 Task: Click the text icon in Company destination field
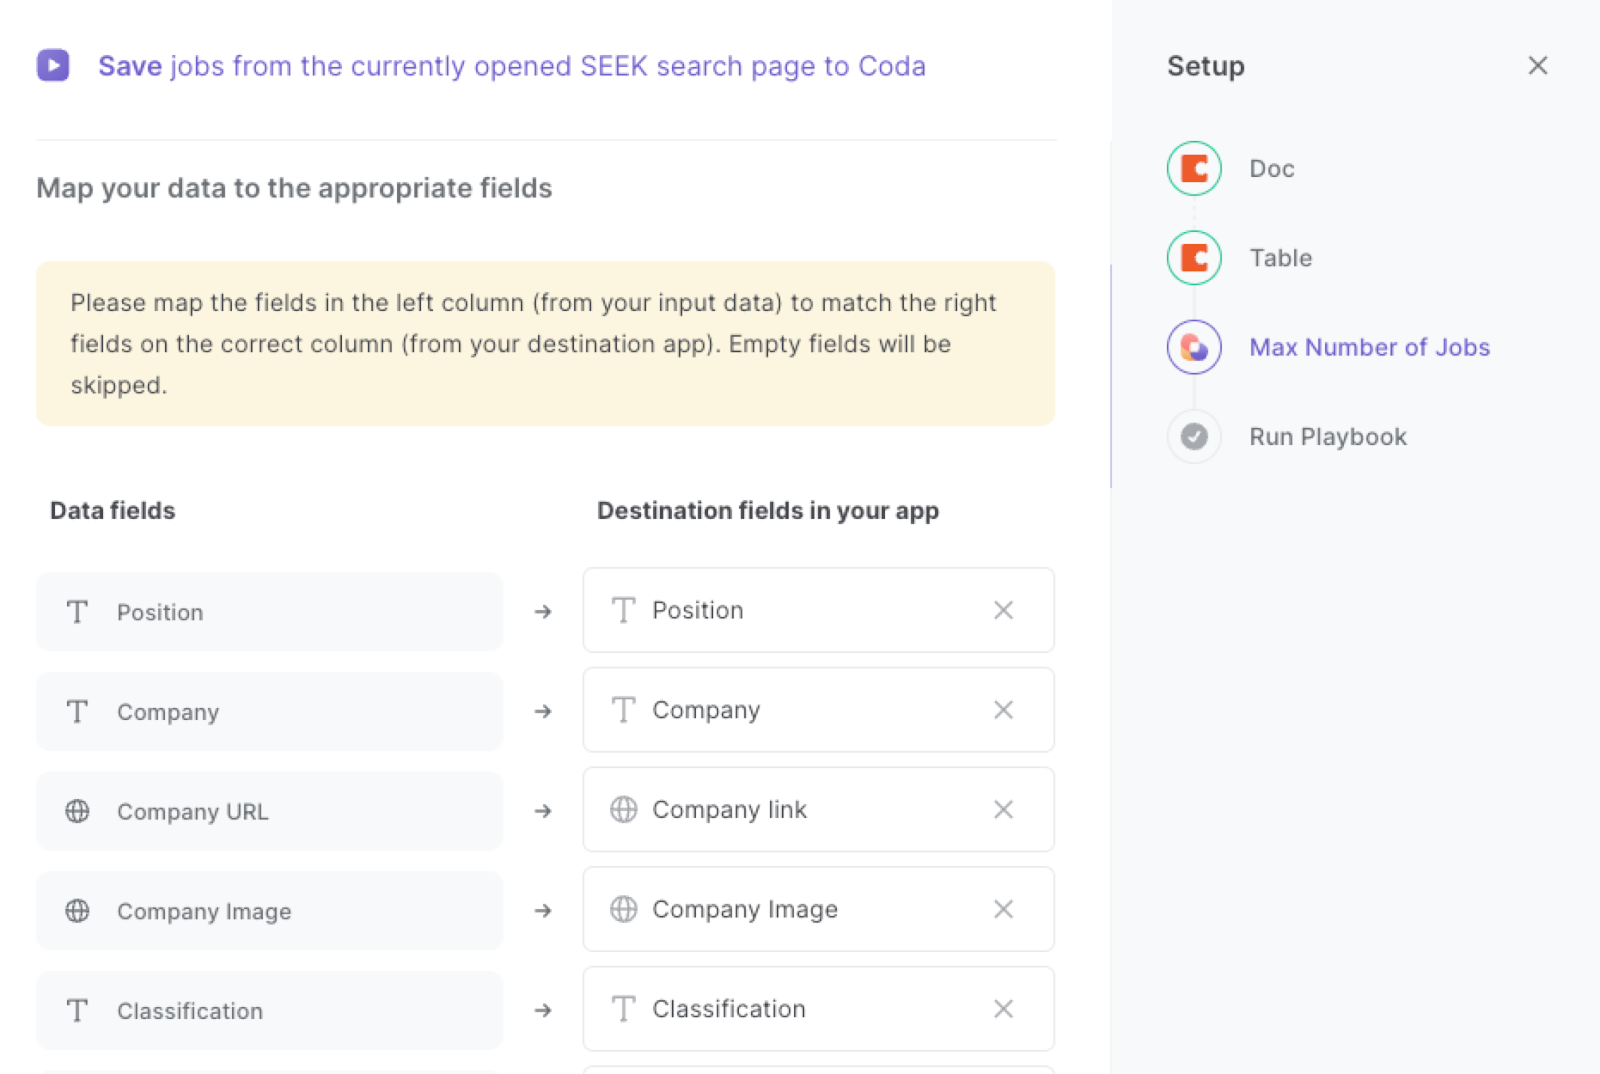[x=624, y=710]
